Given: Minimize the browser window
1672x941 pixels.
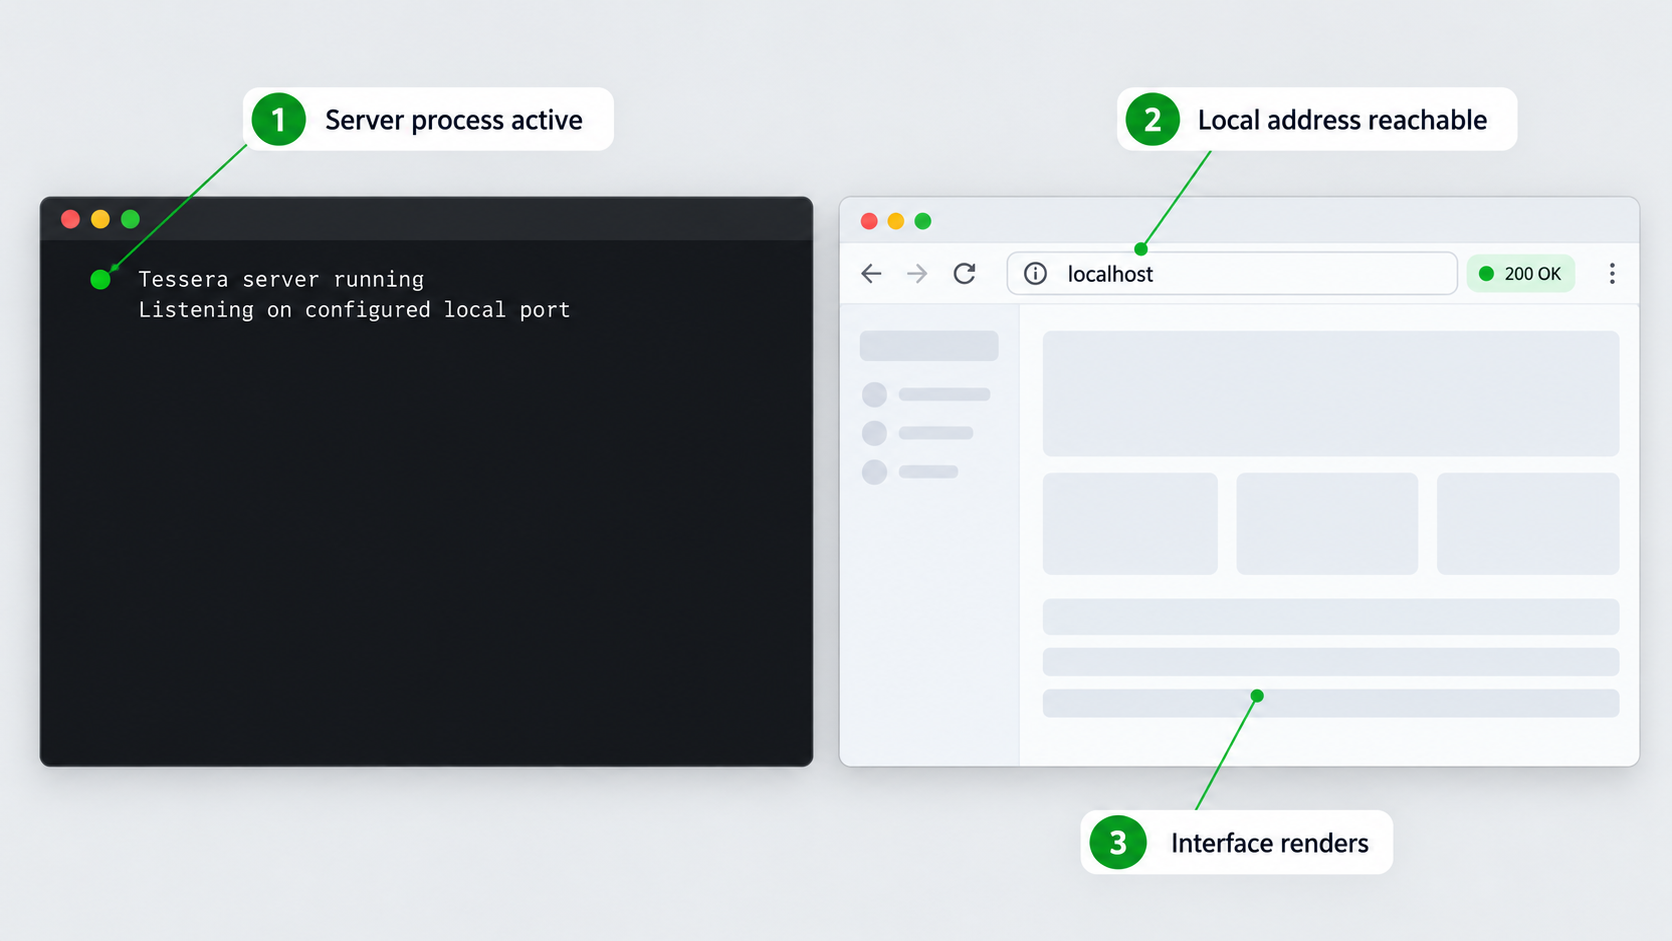Looking at the screenshot, I should click(x=896, y=221).
